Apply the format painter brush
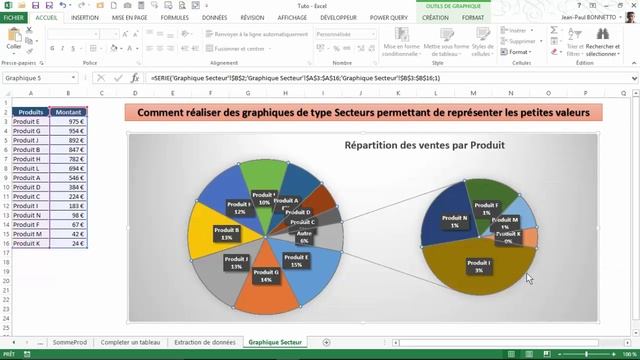The image size is (640, 360). pos(29,51)
